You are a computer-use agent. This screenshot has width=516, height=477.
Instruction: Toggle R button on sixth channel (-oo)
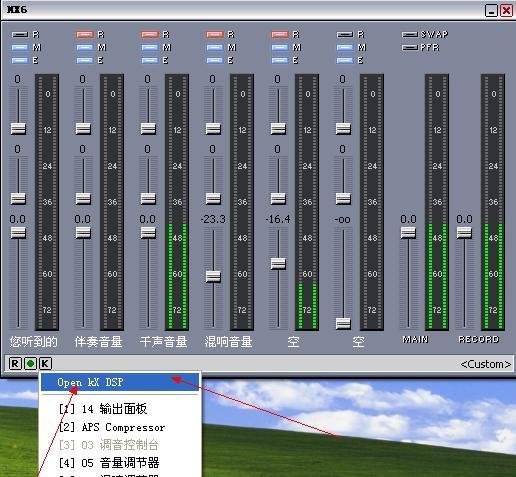(345, 34)
